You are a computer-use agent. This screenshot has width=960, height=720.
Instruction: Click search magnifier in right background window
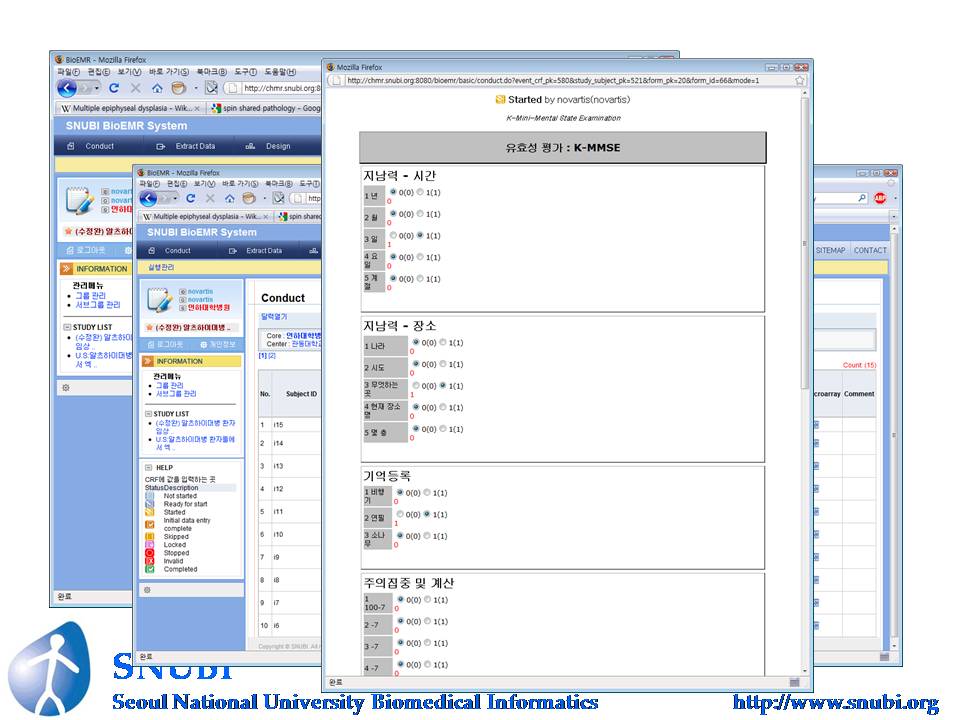coord(862,198)
